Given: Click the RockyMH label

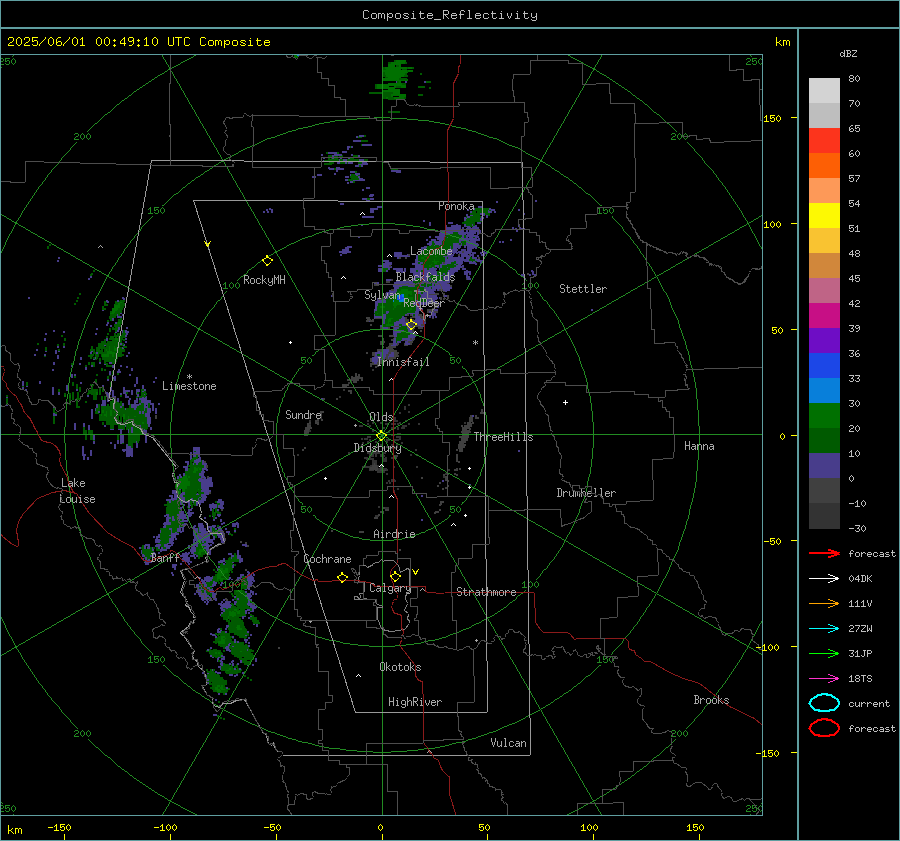Looking at the screenshot, I should pos(264,280).
